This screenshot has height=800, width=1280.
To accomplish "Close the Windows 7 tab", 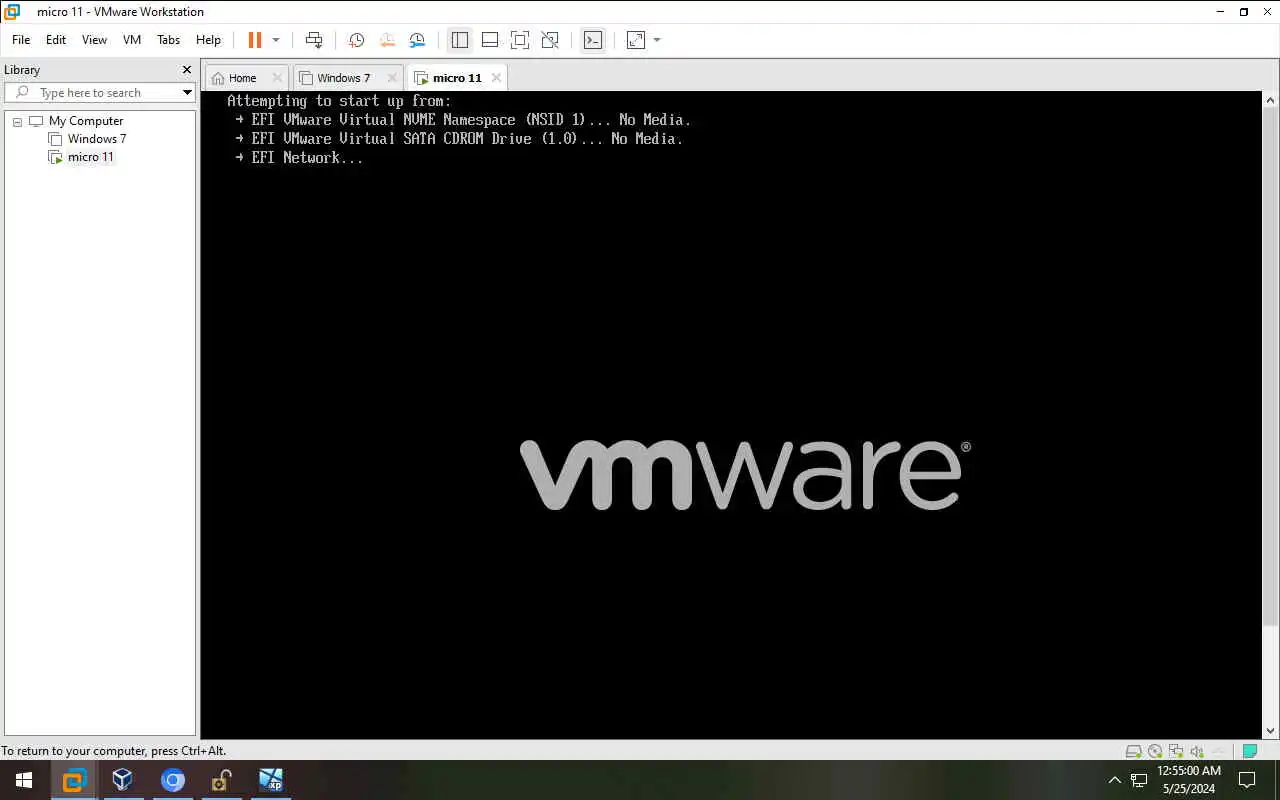I will 391,78.
